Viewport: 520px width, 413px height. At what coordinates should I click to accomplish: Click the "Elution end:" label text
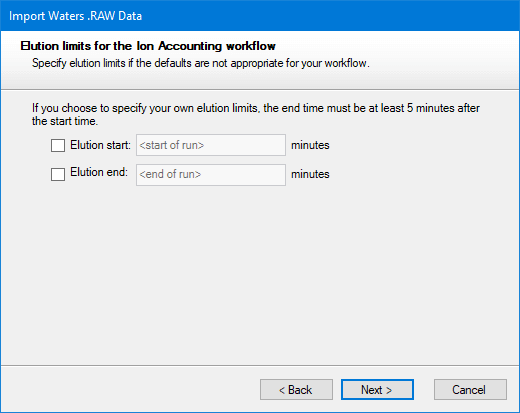coord(99,172)
